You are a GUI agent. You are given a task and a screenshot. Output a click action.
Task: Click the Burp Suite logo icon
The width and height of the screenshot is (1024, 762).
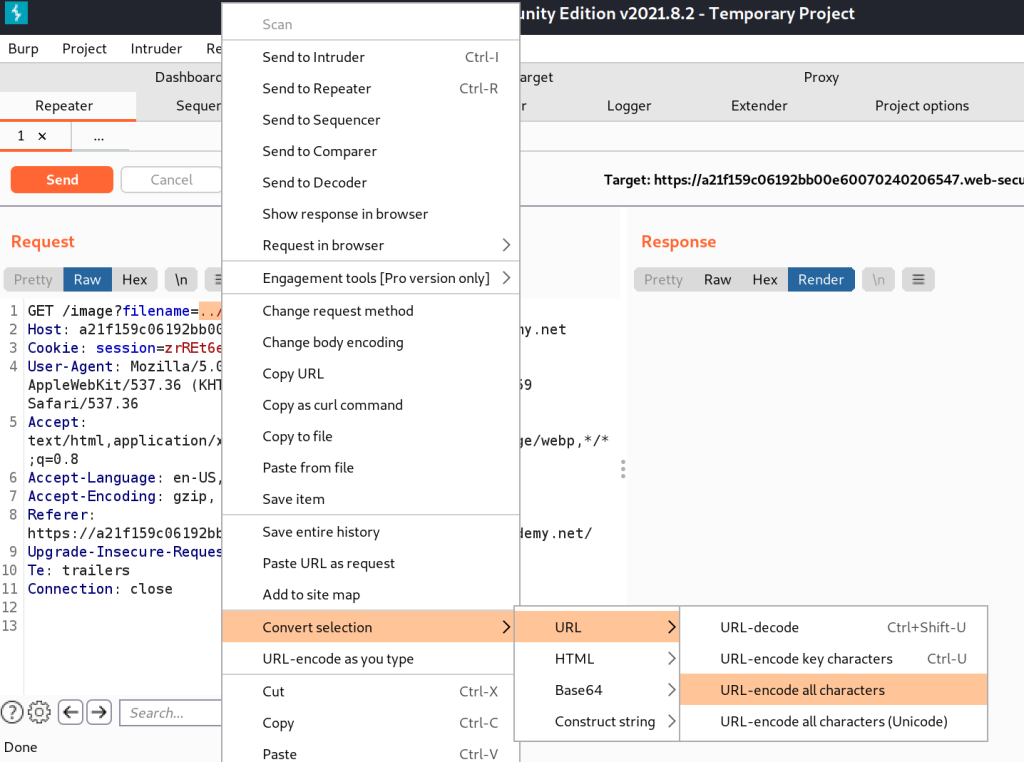point(16,13)
